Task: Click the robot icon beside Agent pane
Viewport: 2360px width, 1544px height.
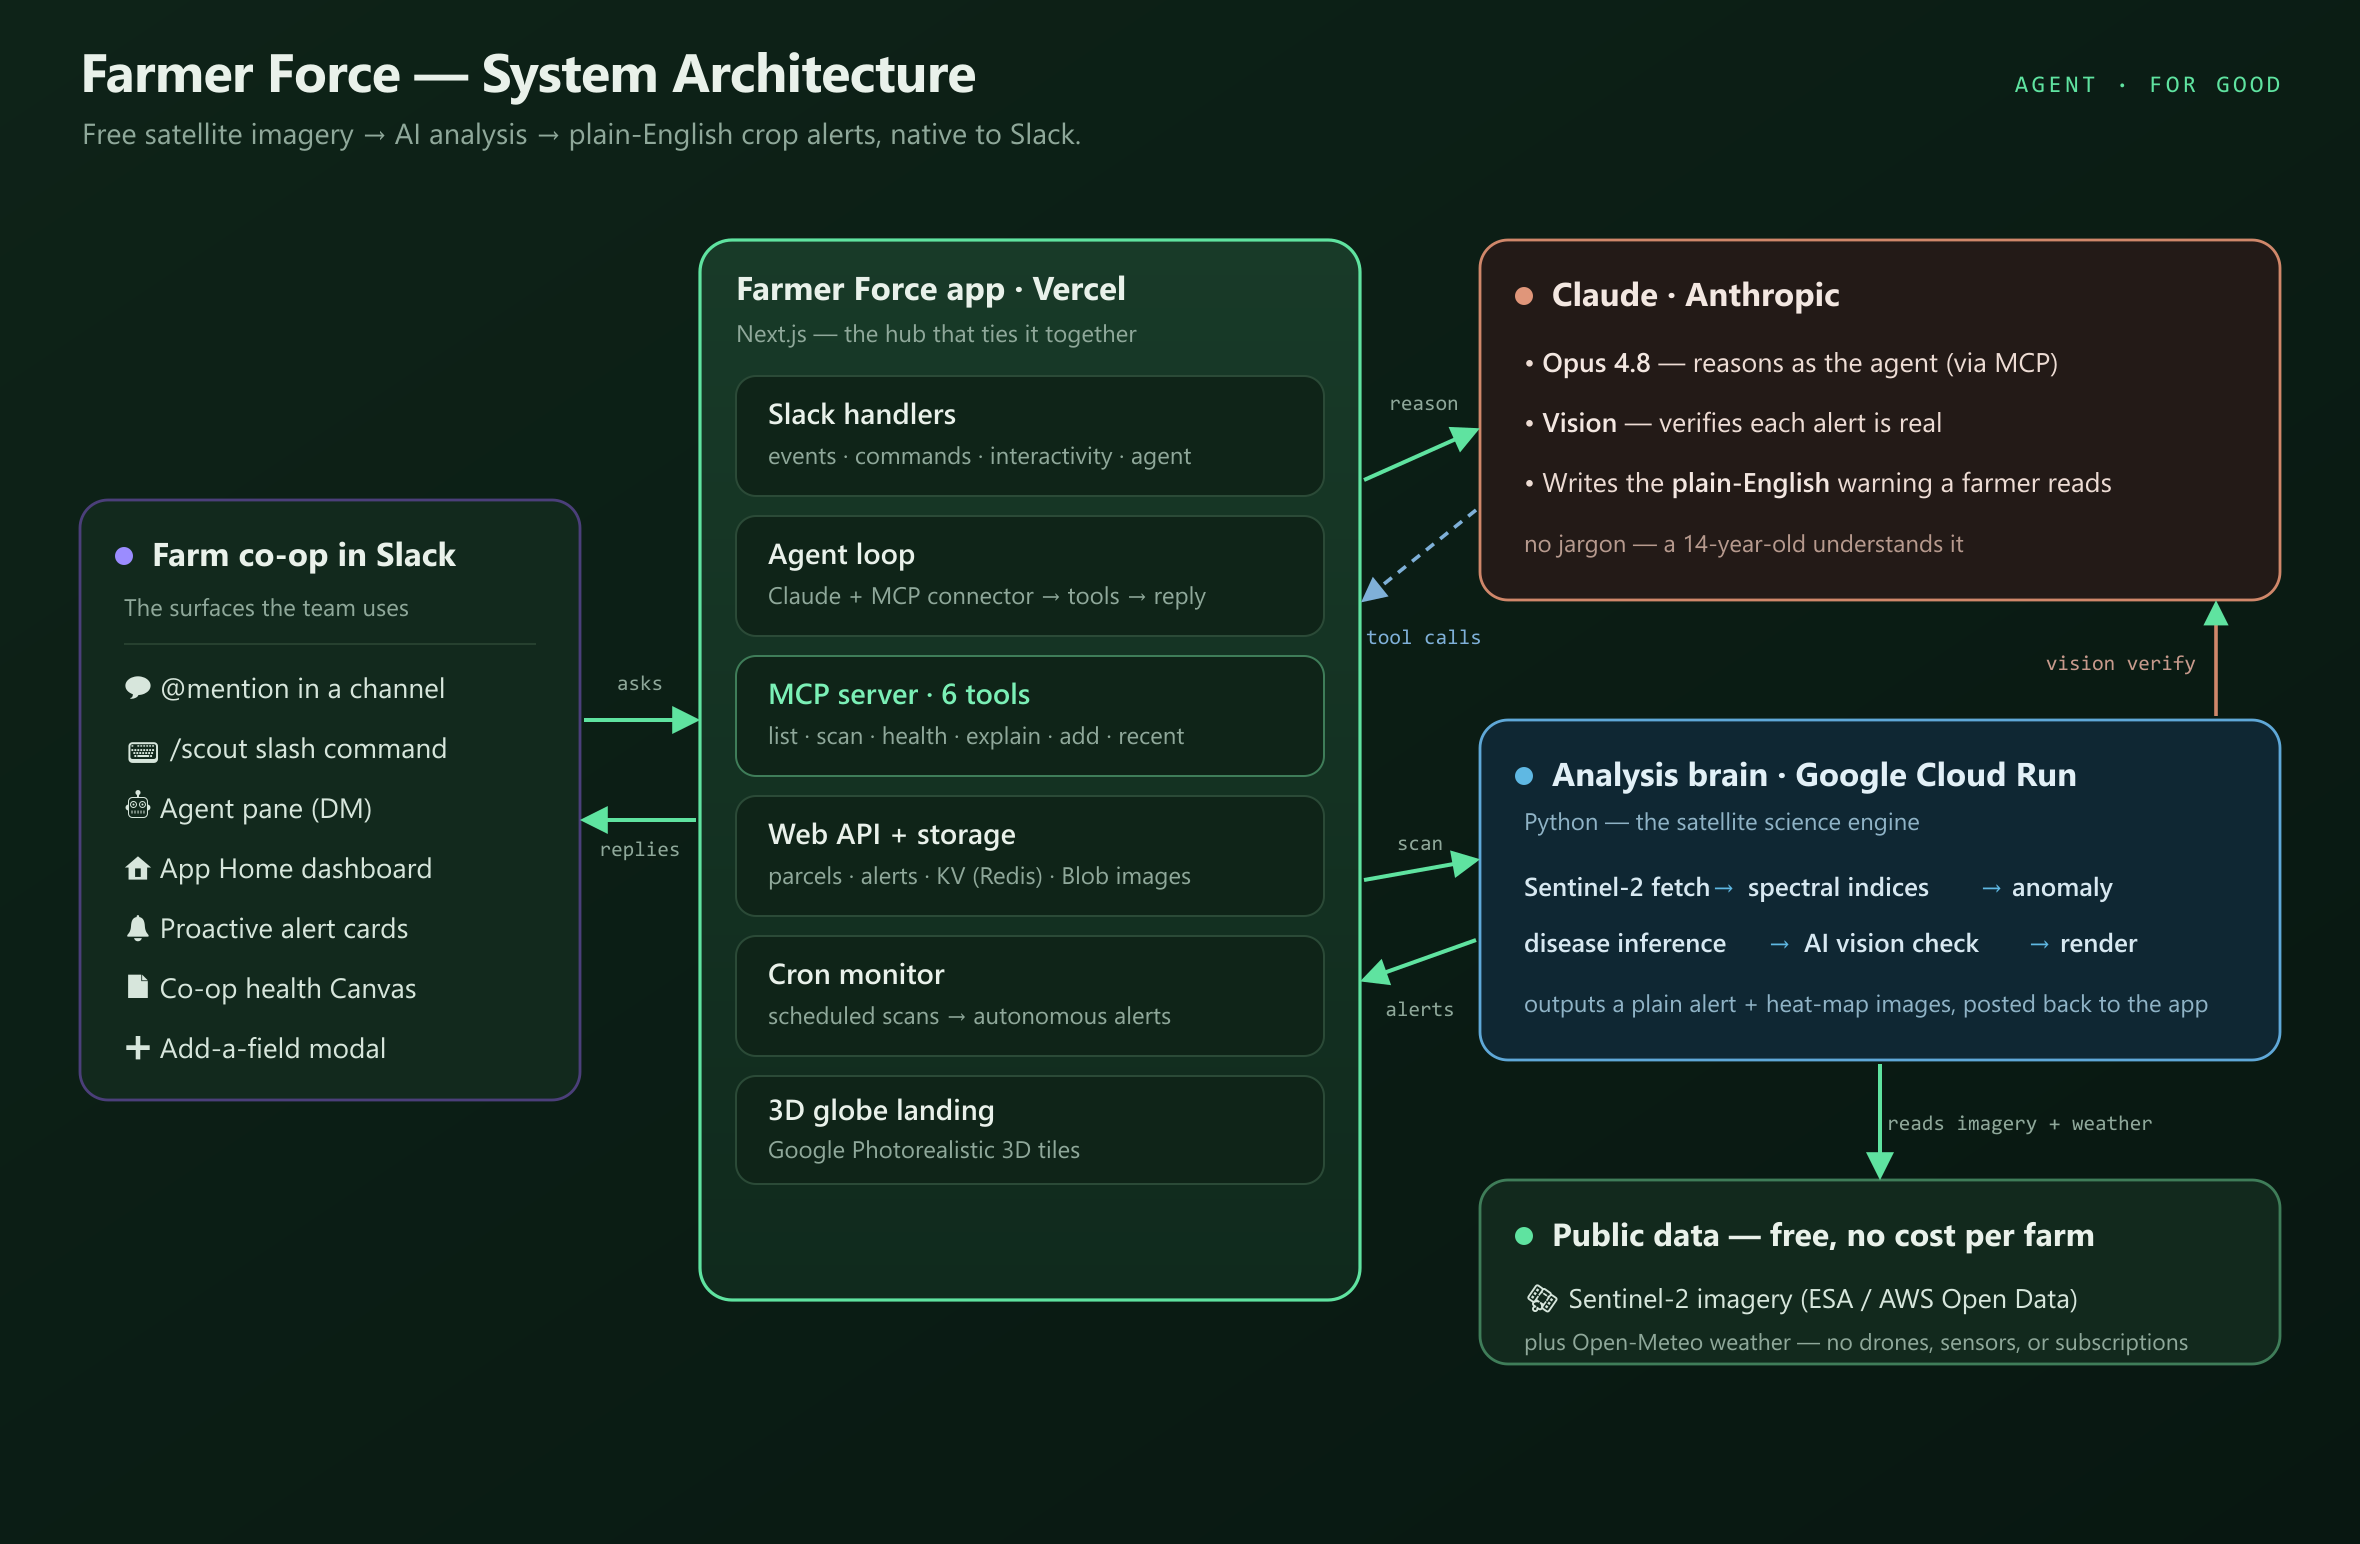Action: click(x=138, y=805)
